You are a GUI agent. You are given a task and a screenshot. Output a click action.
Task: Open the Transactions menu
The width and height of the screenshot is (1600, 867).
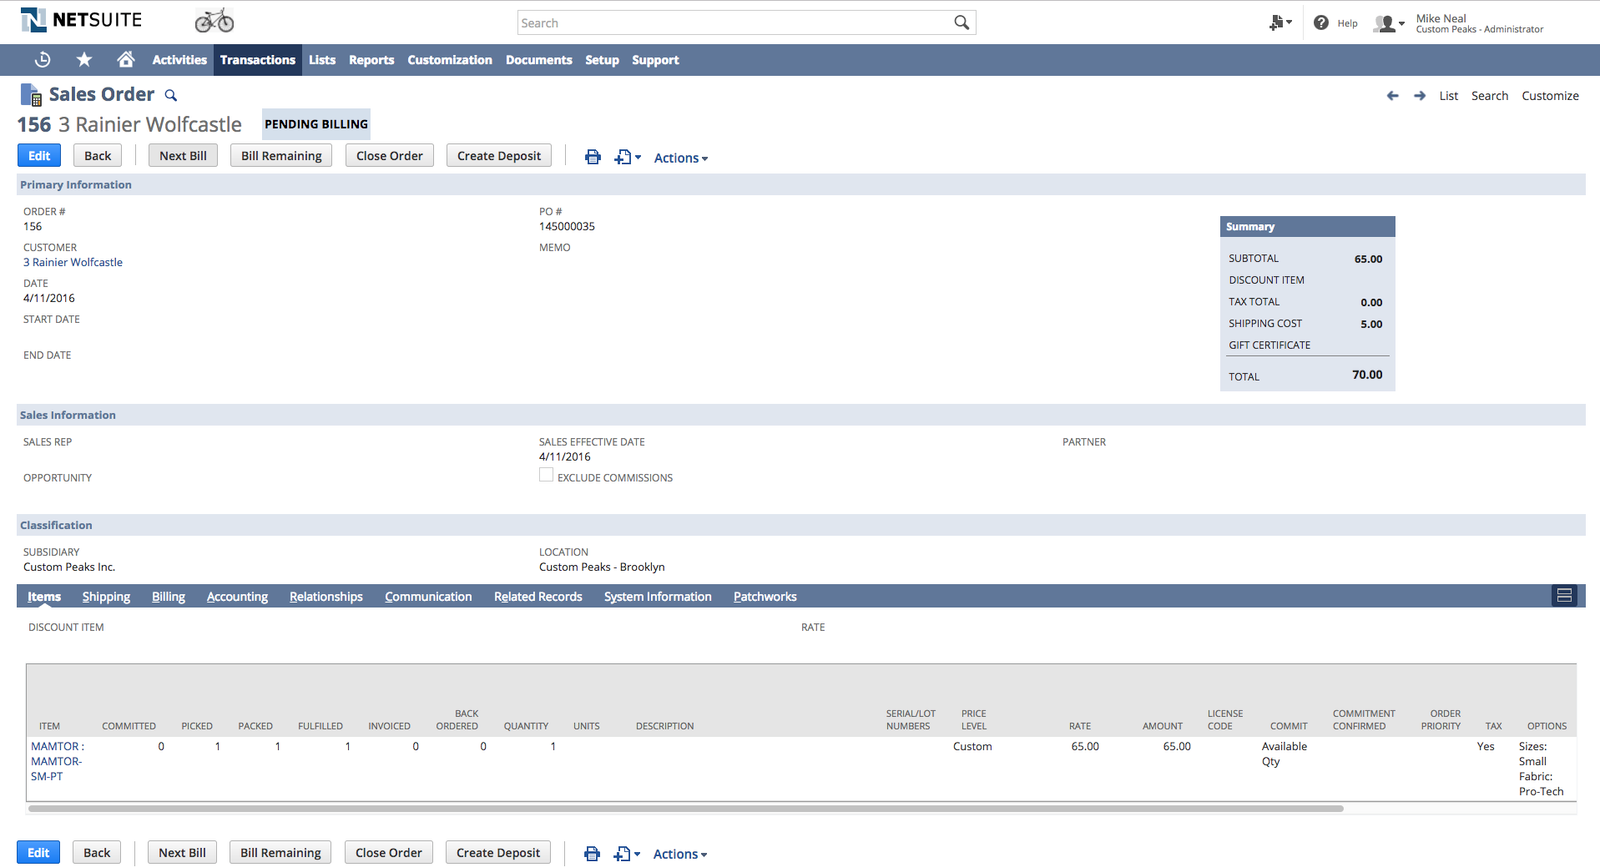pyautogui.click(x=258, y=60)
